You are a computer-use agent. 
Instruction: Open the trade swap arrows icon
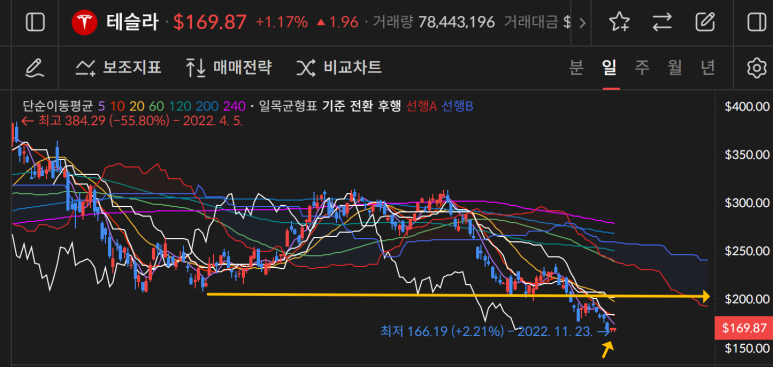(x=662, y=22)
